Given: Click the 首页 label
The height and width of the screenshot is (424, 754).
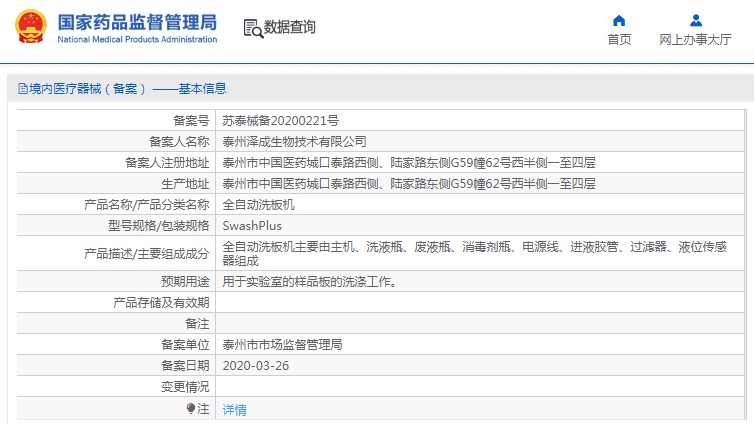Looking at the screenshot, I should [619, 39].
